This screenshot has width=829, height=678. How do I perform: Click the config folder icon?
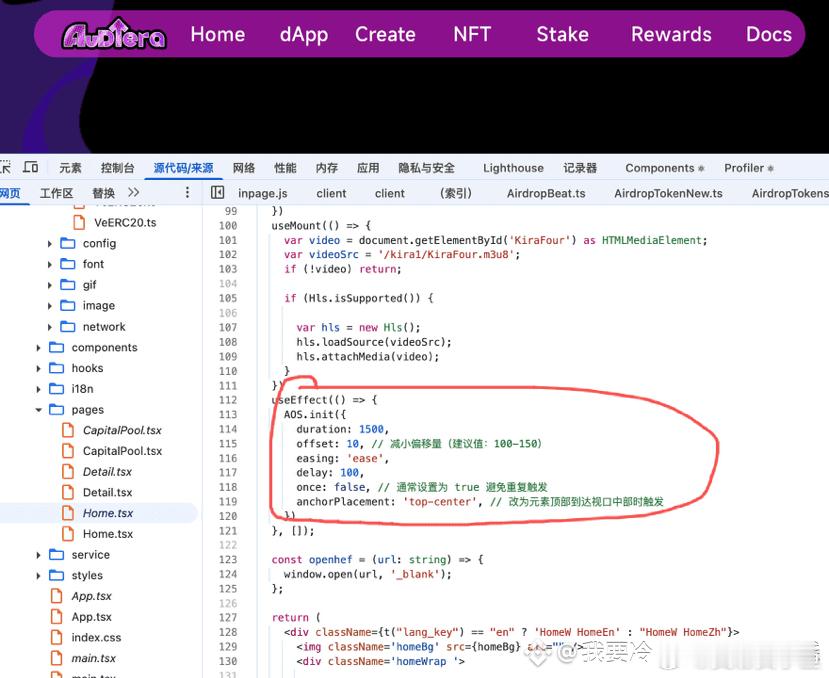click(x=68, y=243)
